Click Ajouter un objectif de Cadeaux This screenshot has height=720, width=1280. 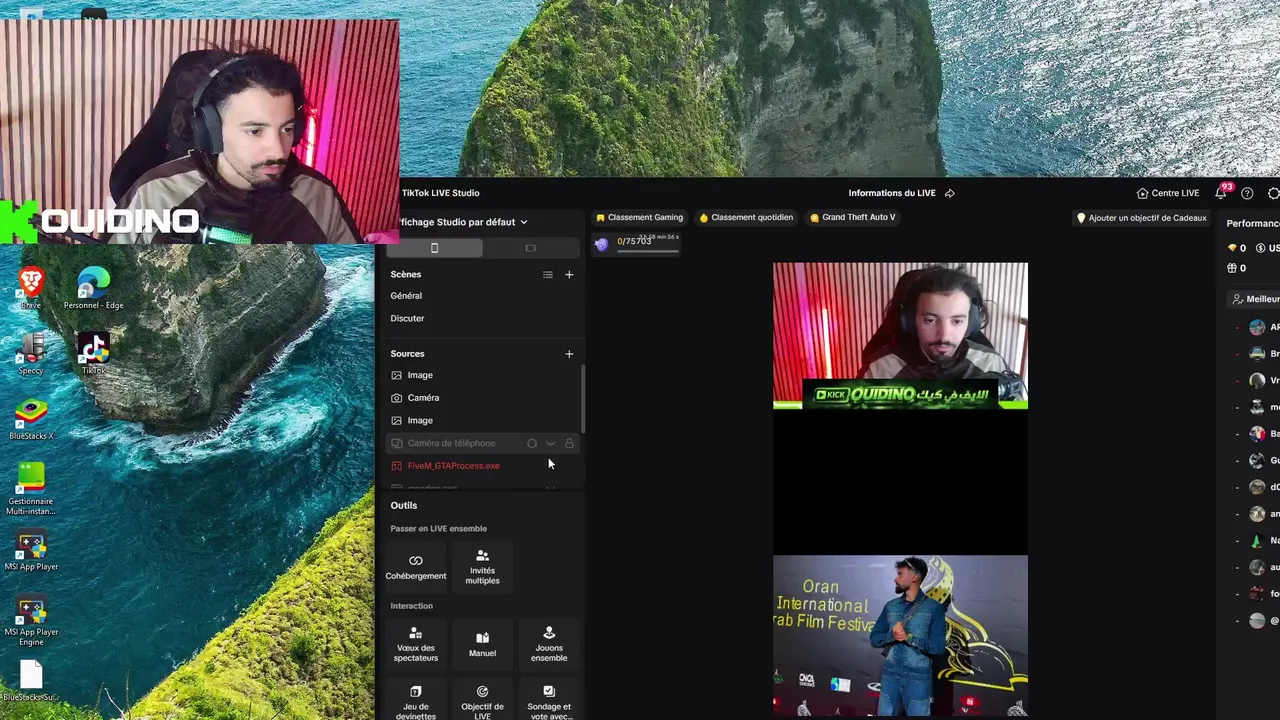(1141, 218)
